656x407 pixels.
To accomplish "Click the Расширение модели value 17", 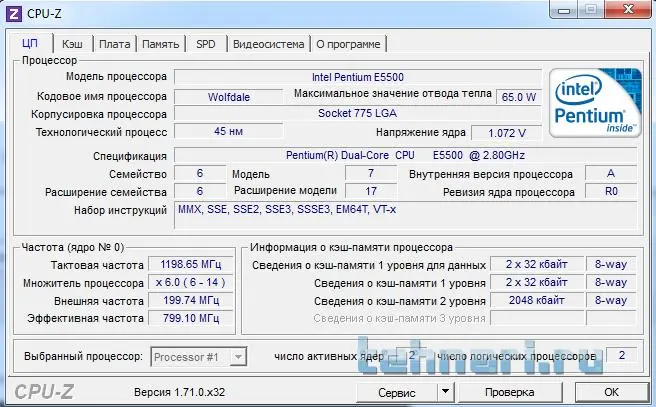I will pyautogui.click(x=371, y=191).
